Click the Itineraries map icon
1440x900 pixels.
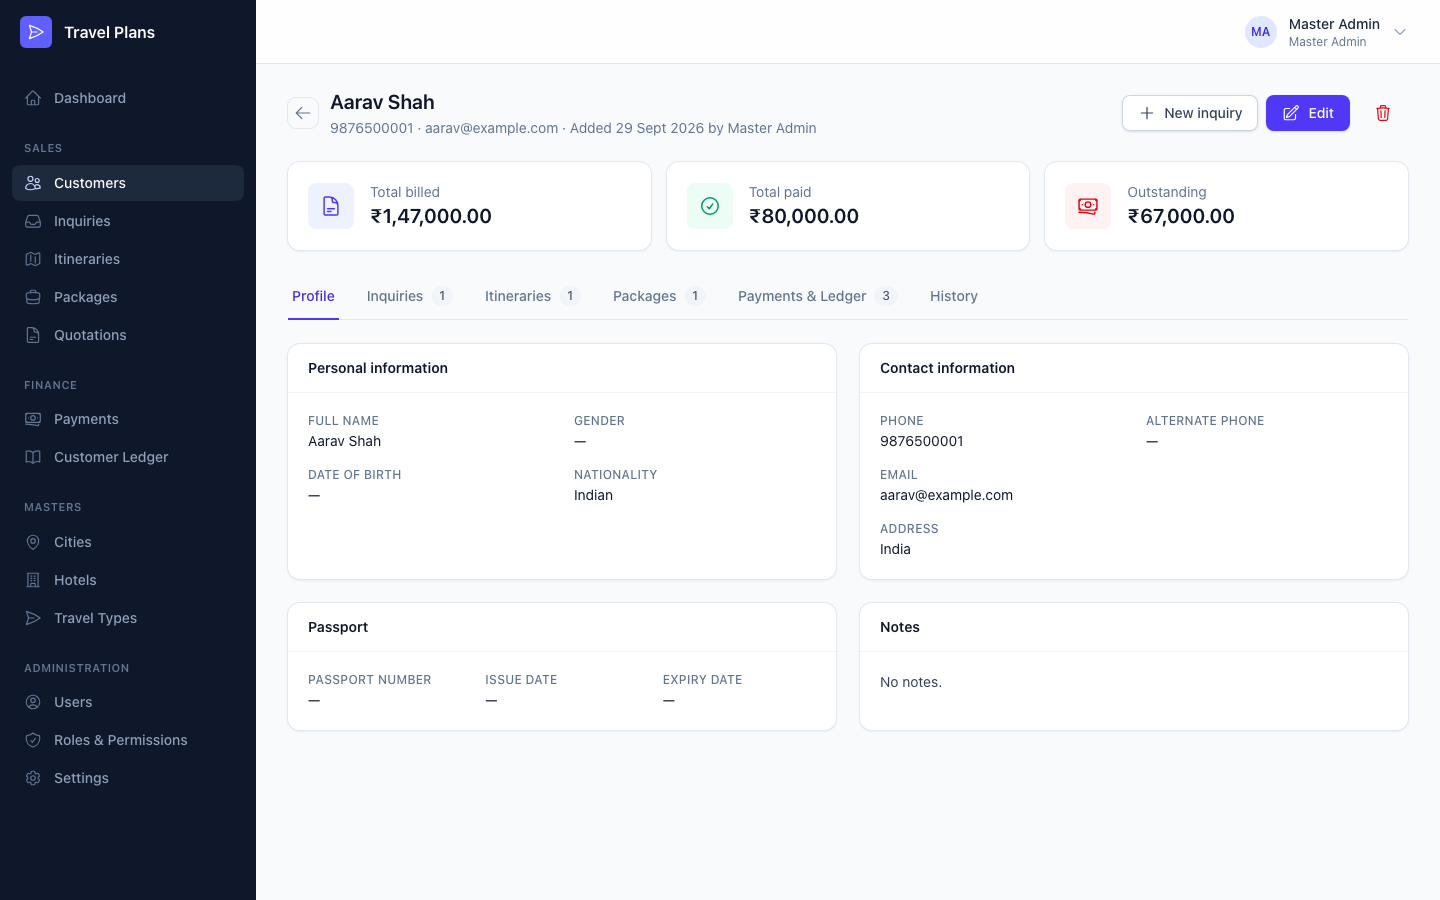click(33, 259)
